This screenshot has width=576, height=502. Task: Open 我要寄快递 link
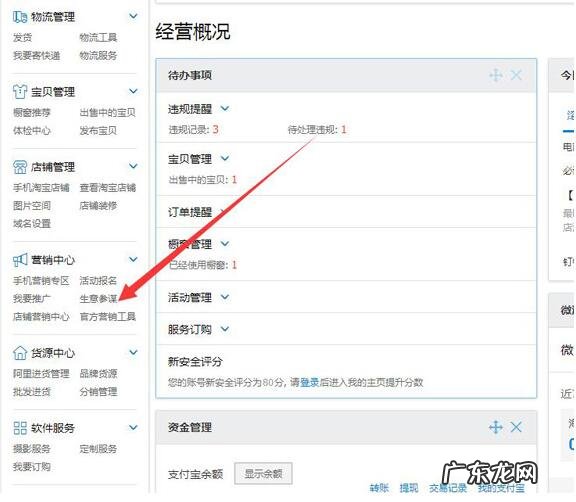[x=37, y=56]
